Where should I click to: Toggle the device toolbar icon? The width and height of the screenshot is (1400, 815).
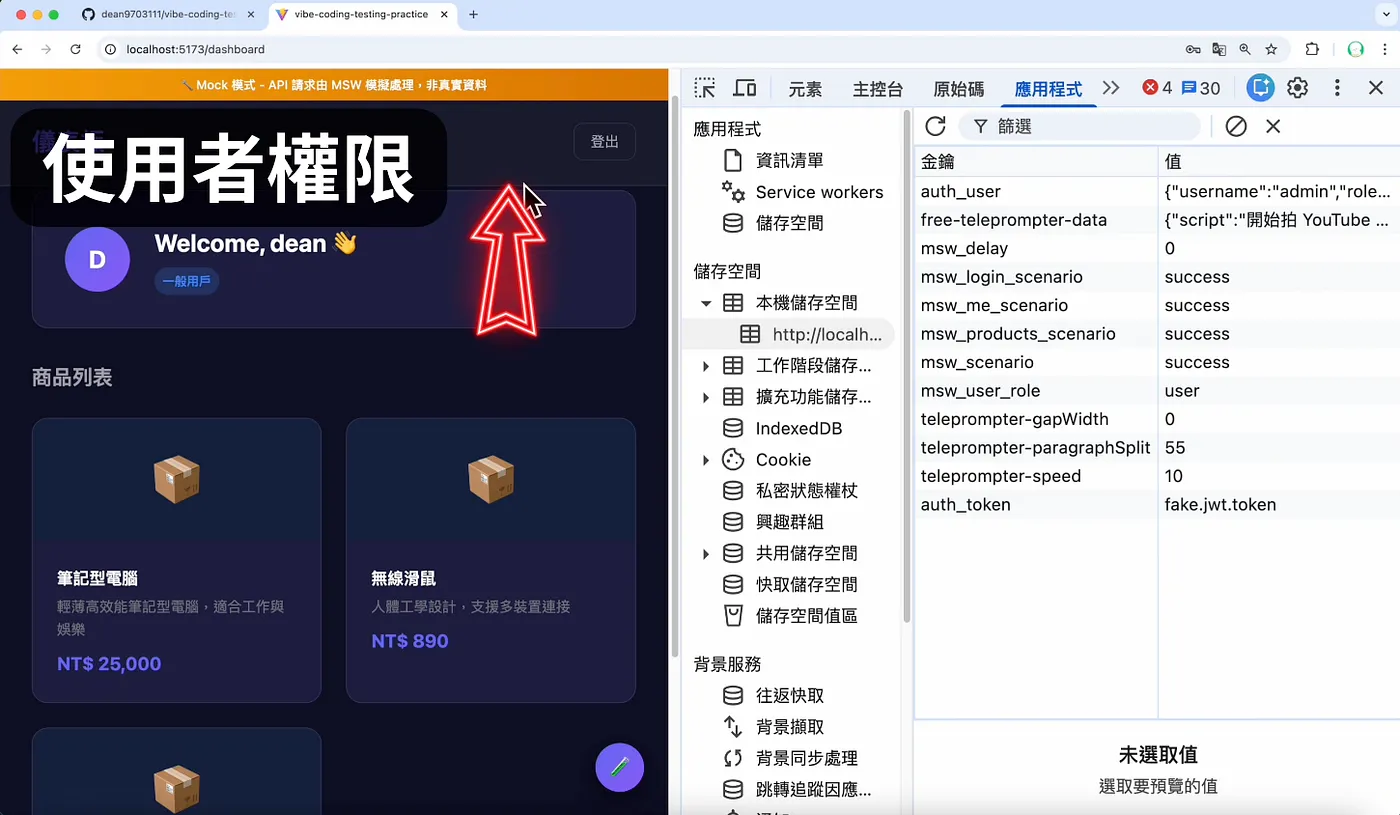point(744,88)
